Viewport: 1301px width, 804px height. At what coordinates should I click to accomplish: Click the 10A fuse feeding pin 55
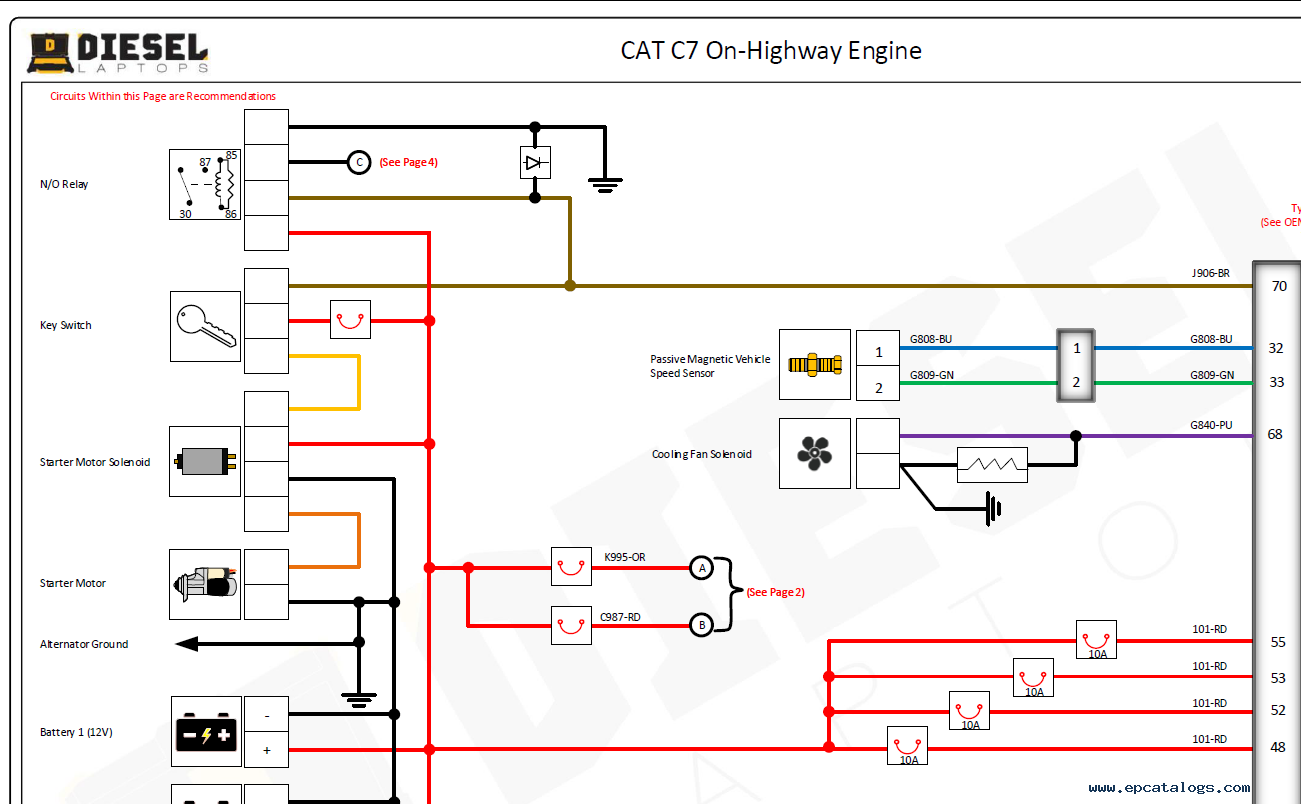[1096, 640]
